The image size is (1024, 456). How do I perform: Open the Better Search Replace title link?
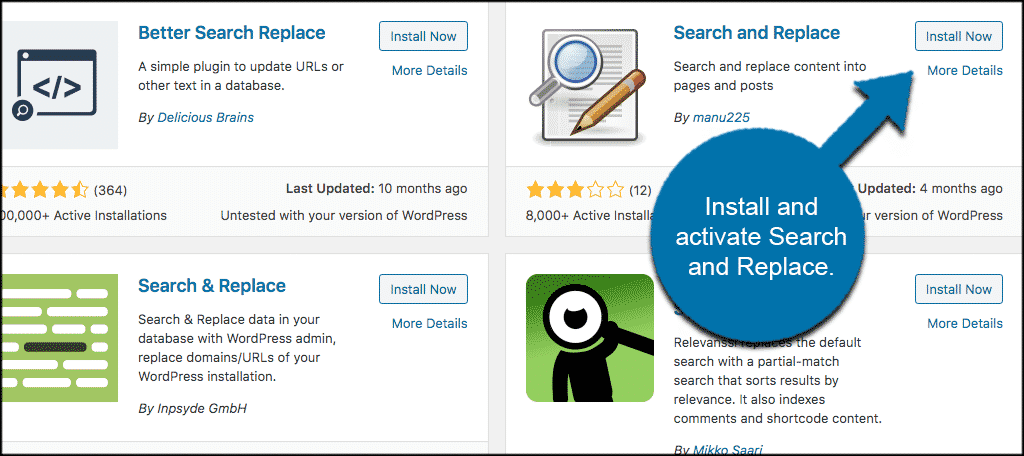click(232, 33)
